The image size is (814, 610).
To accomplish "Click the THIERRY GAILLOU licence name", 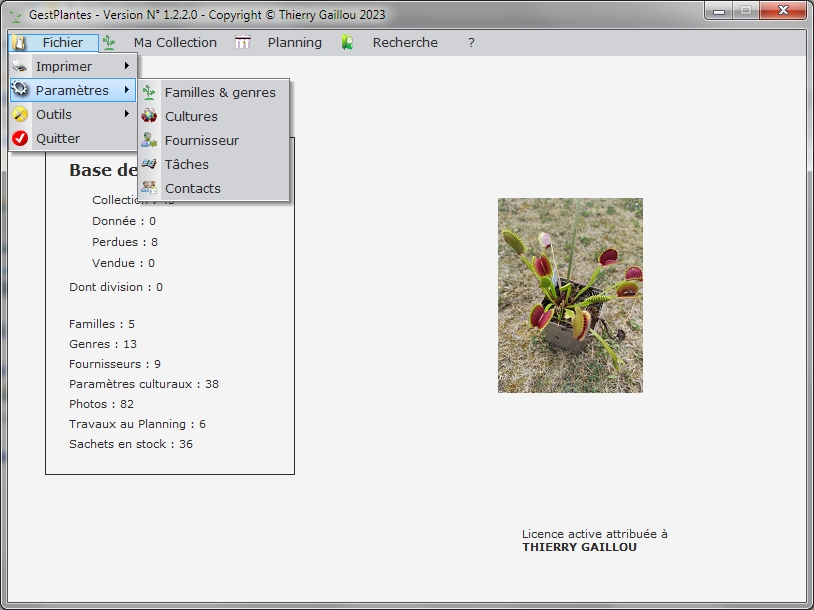I will coord(579,547).
